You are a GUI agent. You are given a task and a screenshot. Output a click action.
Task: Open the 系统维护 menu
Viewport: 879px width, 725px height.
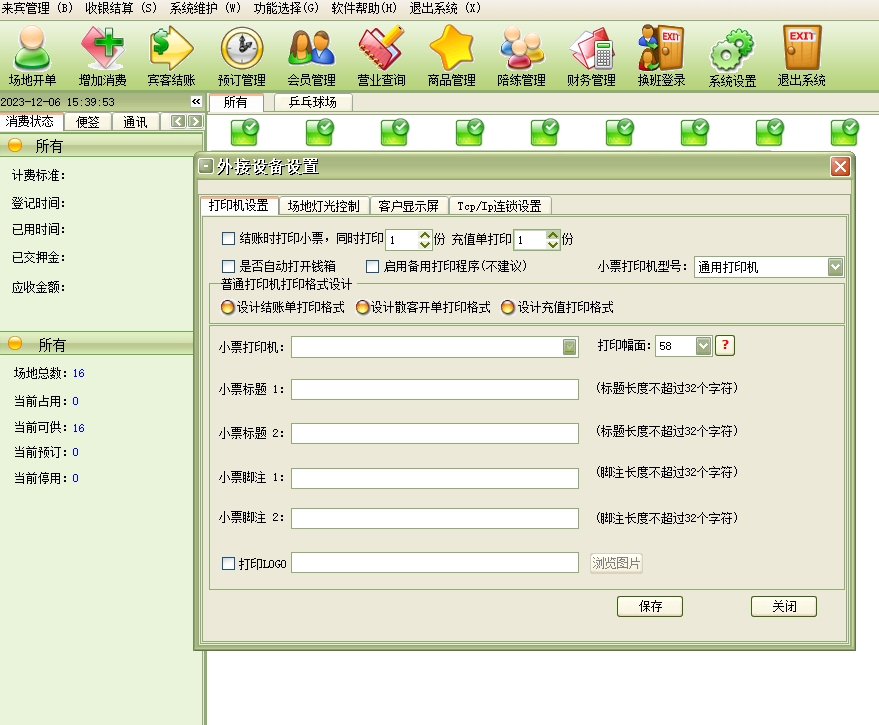[205, 7]
